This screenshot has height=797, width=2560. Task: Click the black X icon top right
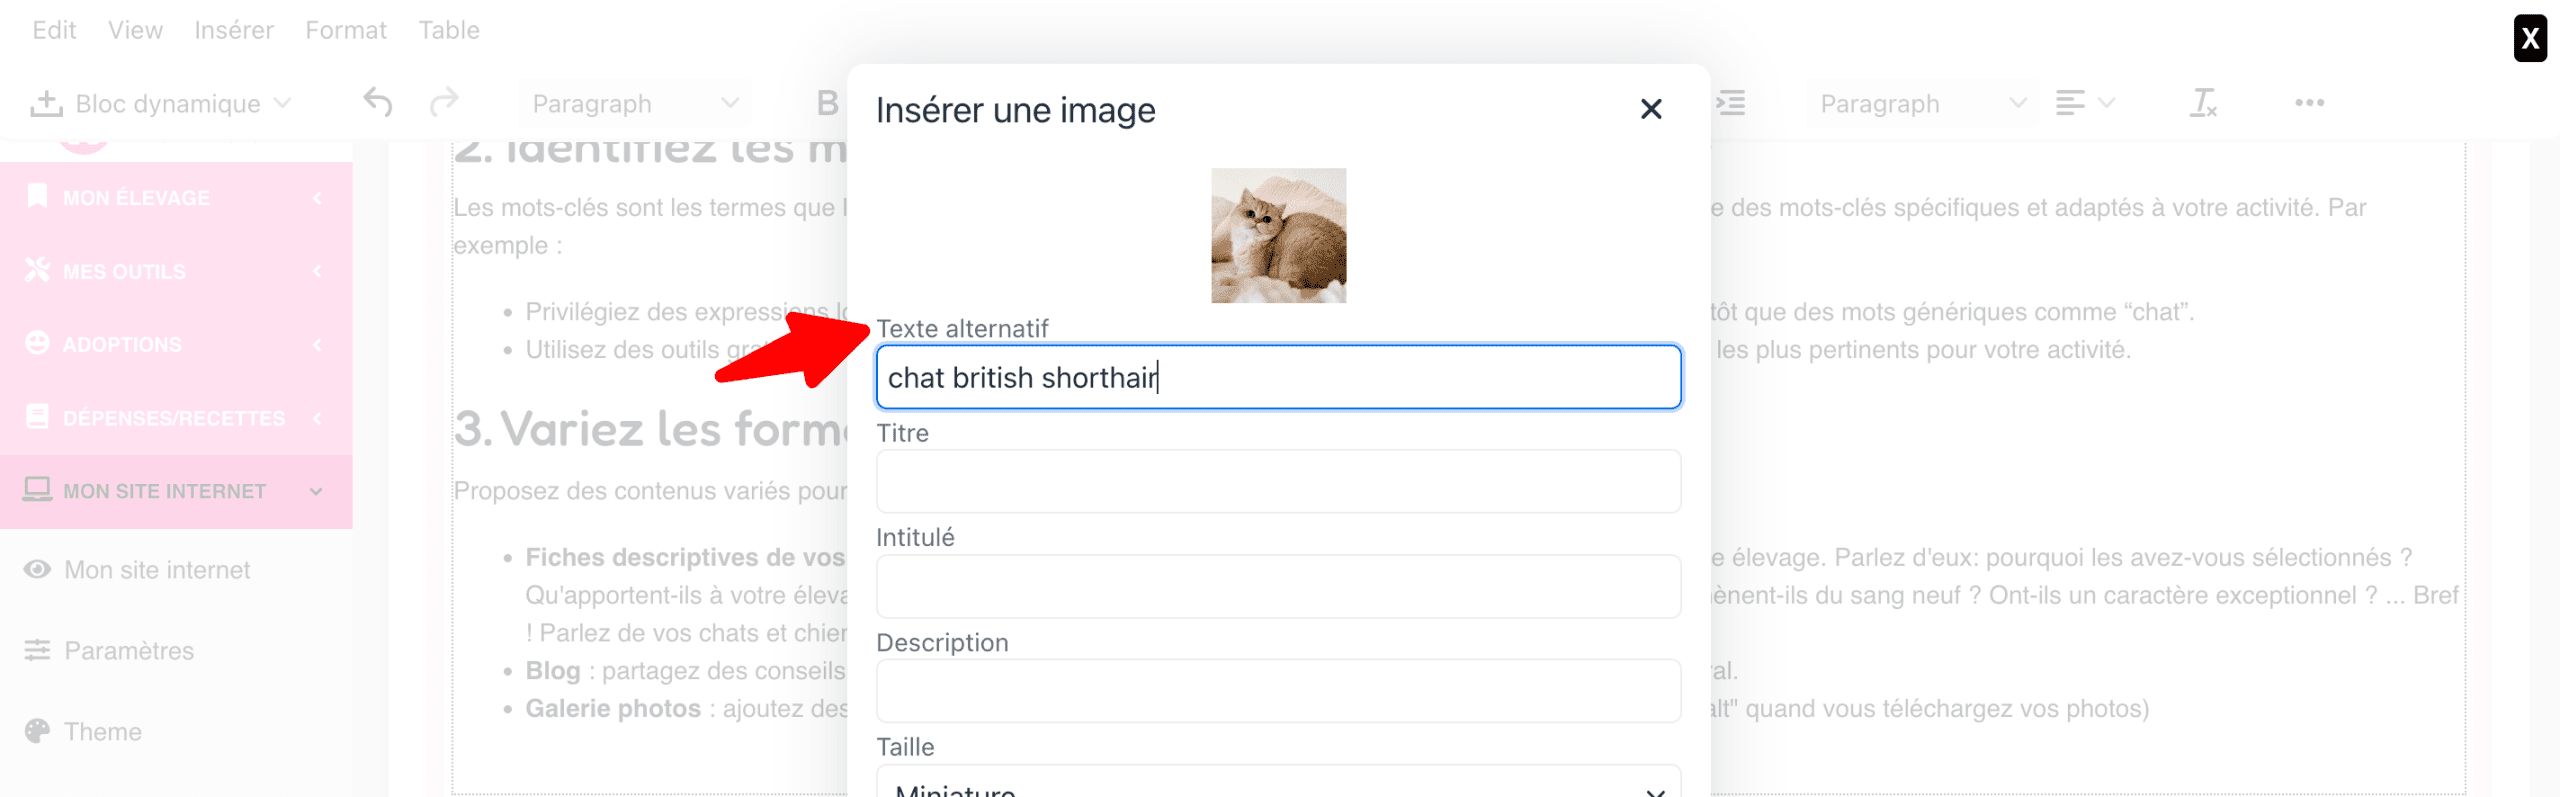(2530, 38)
